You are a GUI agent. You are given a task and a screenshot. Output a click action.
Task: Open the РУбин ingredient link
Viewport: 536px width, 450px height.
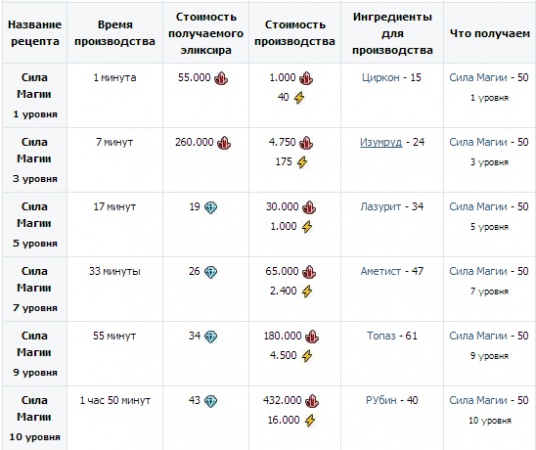tap(381, 400)
